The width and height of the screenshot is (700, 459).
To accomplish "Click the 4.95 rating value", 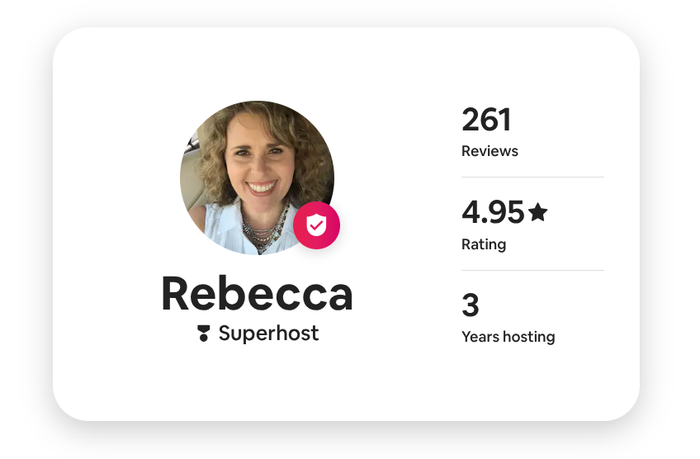I will 493,212.
